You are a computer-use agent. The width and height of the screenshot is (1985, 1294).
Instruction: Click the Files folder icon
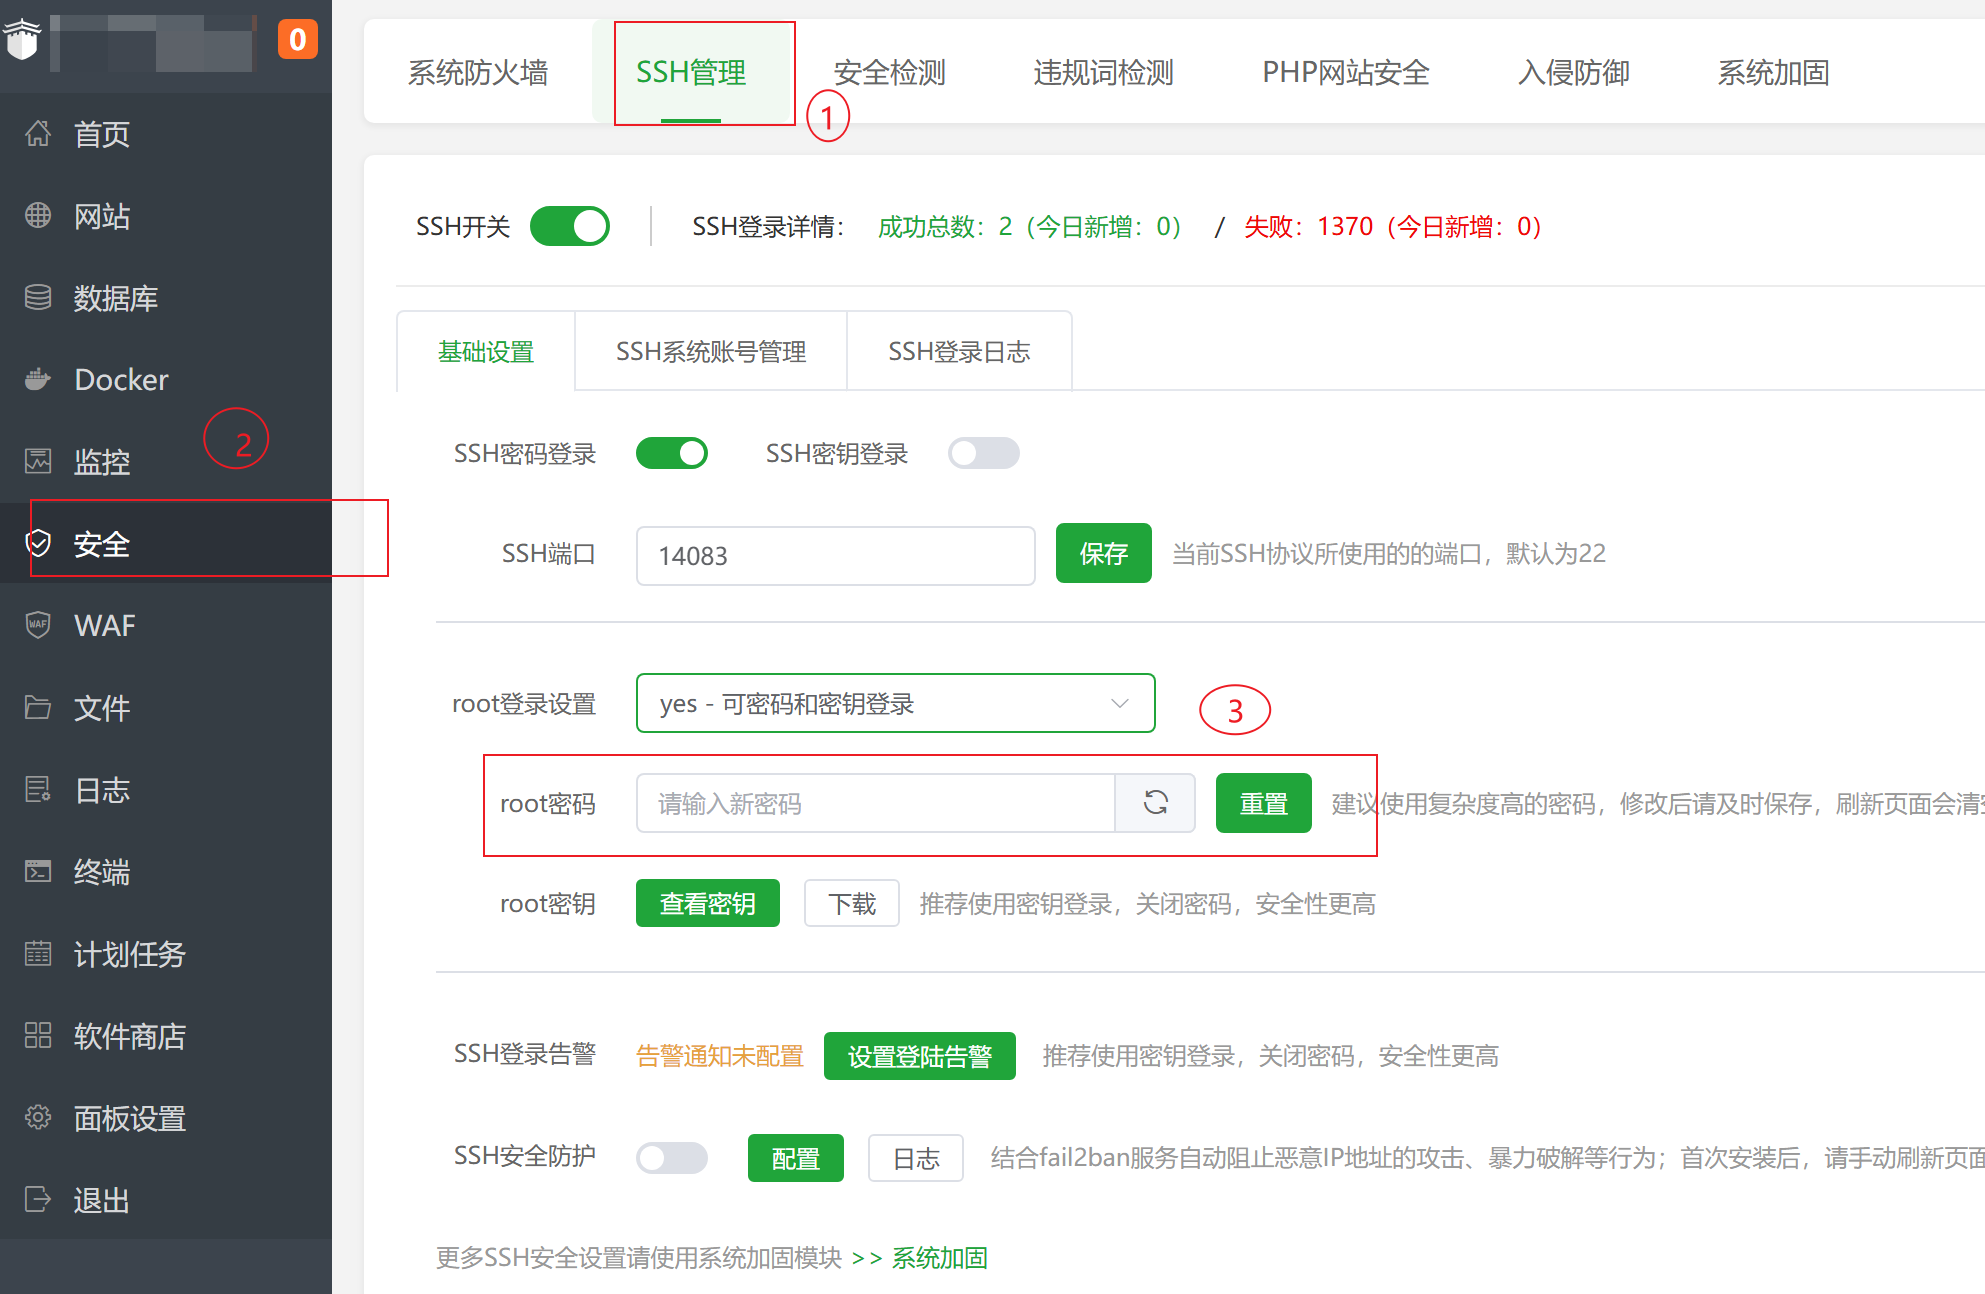click(38, 707)
